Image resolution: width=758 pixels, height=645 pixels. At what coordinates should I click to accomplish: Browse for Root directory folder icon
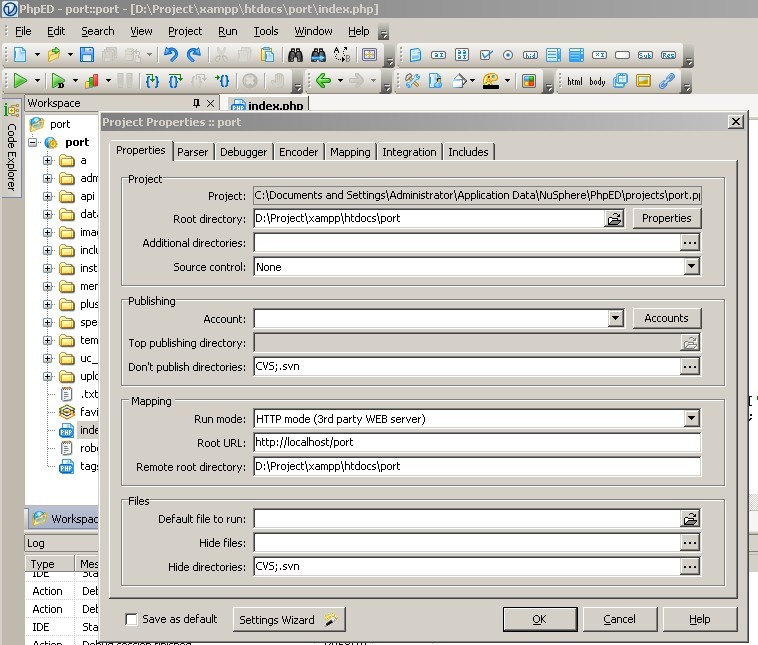[x=614, y=219]
